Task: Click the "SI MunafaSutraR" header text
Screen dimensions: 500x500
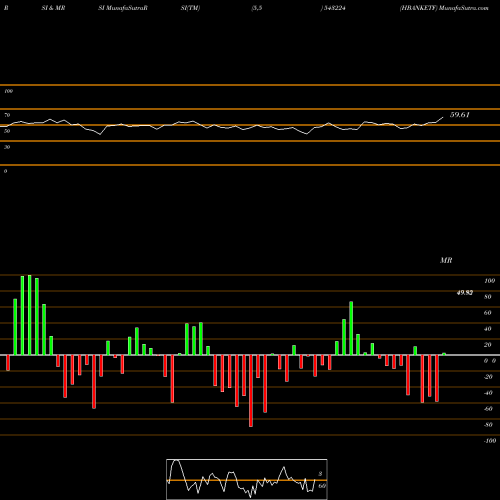Action: pyautogui.click(x=123, y=8)
